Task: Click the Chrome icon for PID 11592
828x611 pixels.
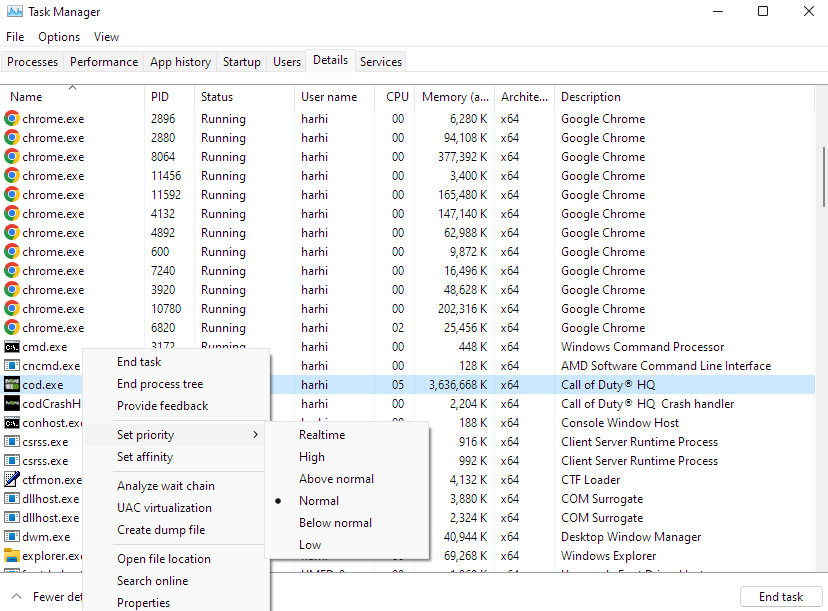Action: pyautogui.click(x=12, y=195)
